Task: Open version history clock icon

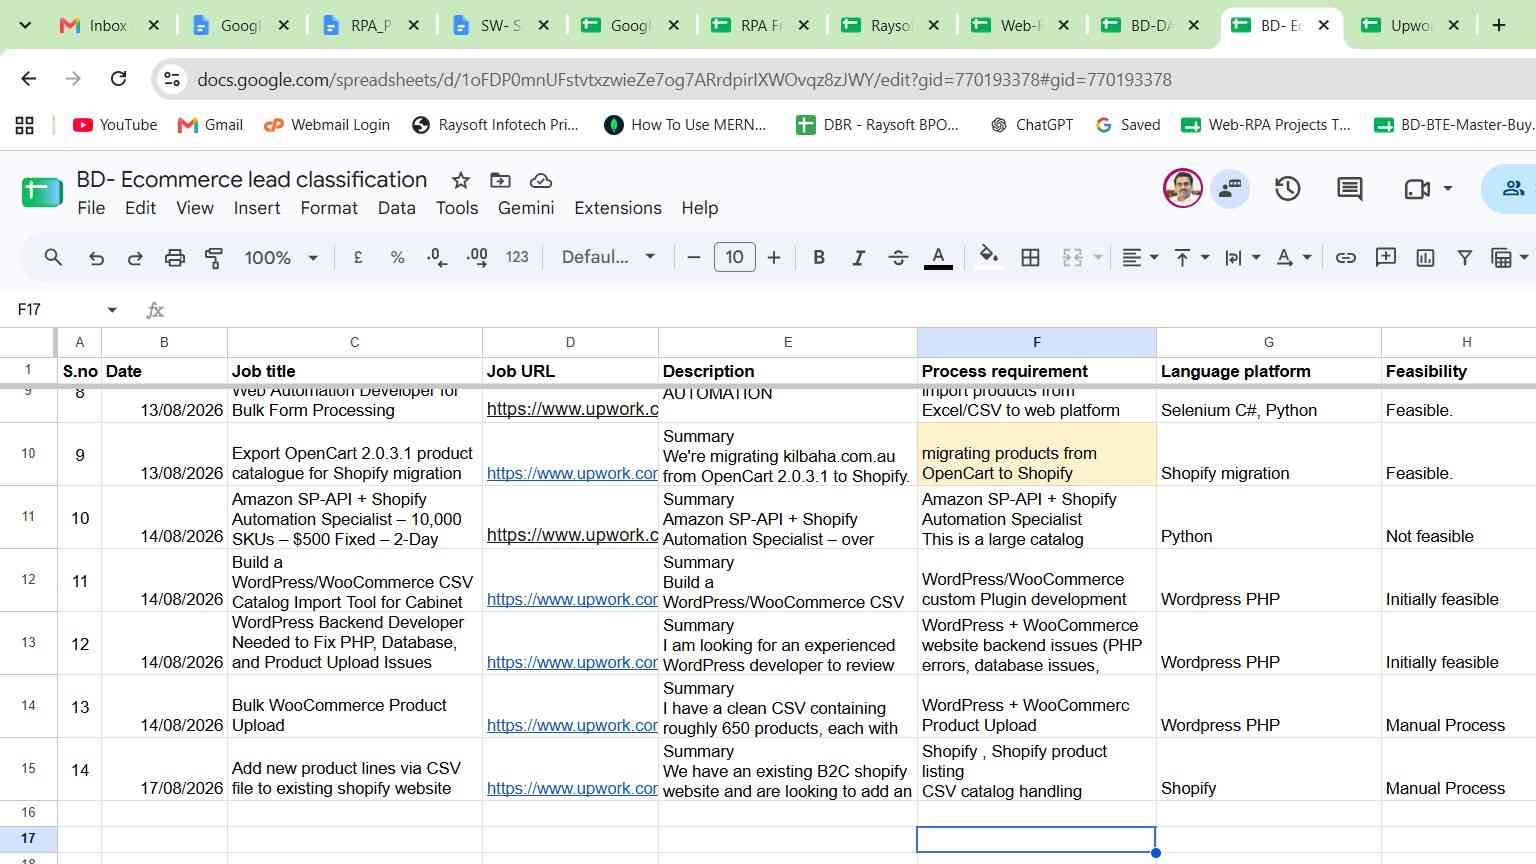Action: (x=1288, y=189)
